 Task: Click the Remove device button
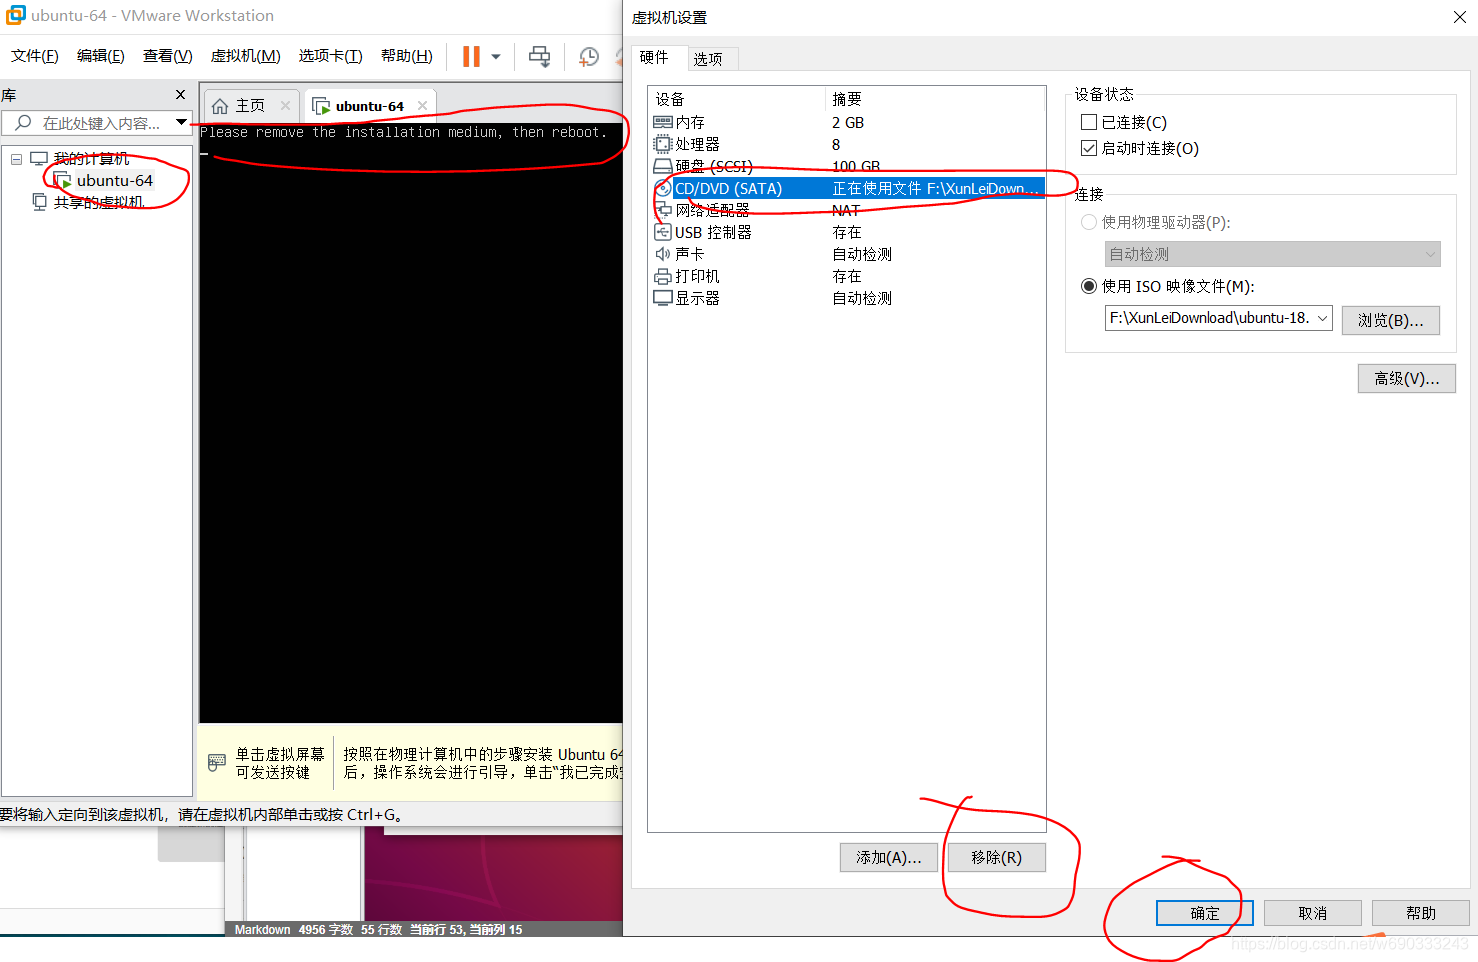[996, 857]
